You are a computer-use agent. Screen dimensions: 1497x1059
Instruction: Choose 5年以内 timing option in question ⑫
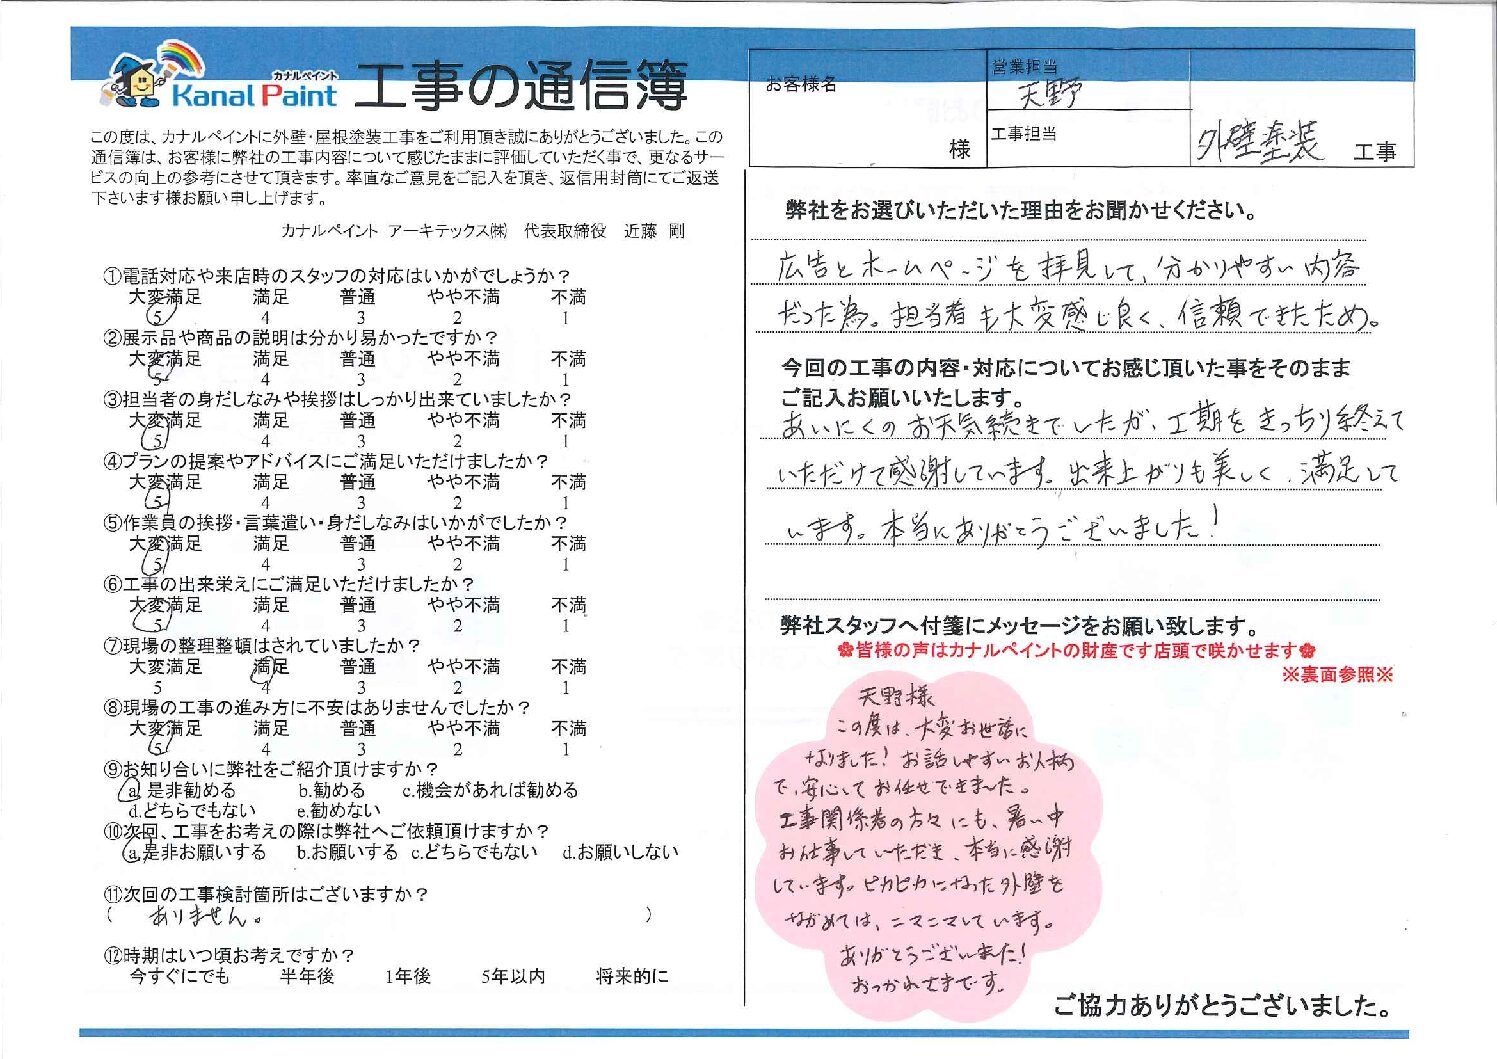point(513,976)
